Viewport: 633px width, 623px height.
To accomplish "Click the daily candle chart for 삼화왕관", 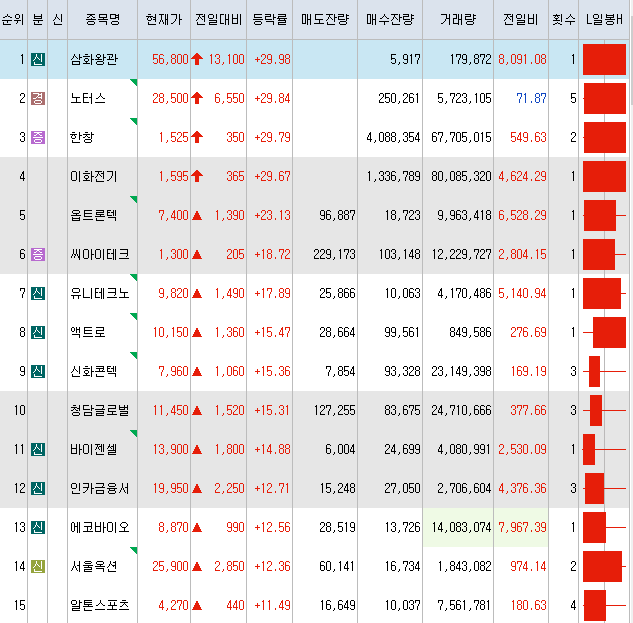I will coord(604,60).
